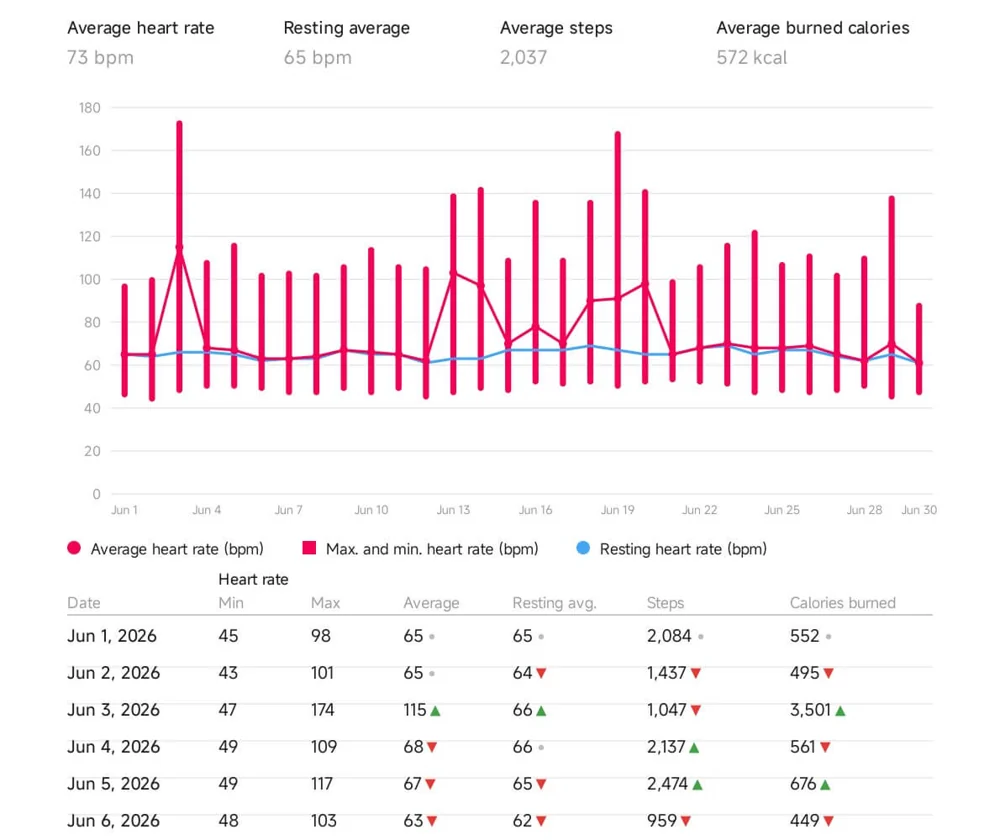The width and height of the screenshot is (1000, 840).
Task: Click the Jun 13 x-axis label
Action: point(453,510)
